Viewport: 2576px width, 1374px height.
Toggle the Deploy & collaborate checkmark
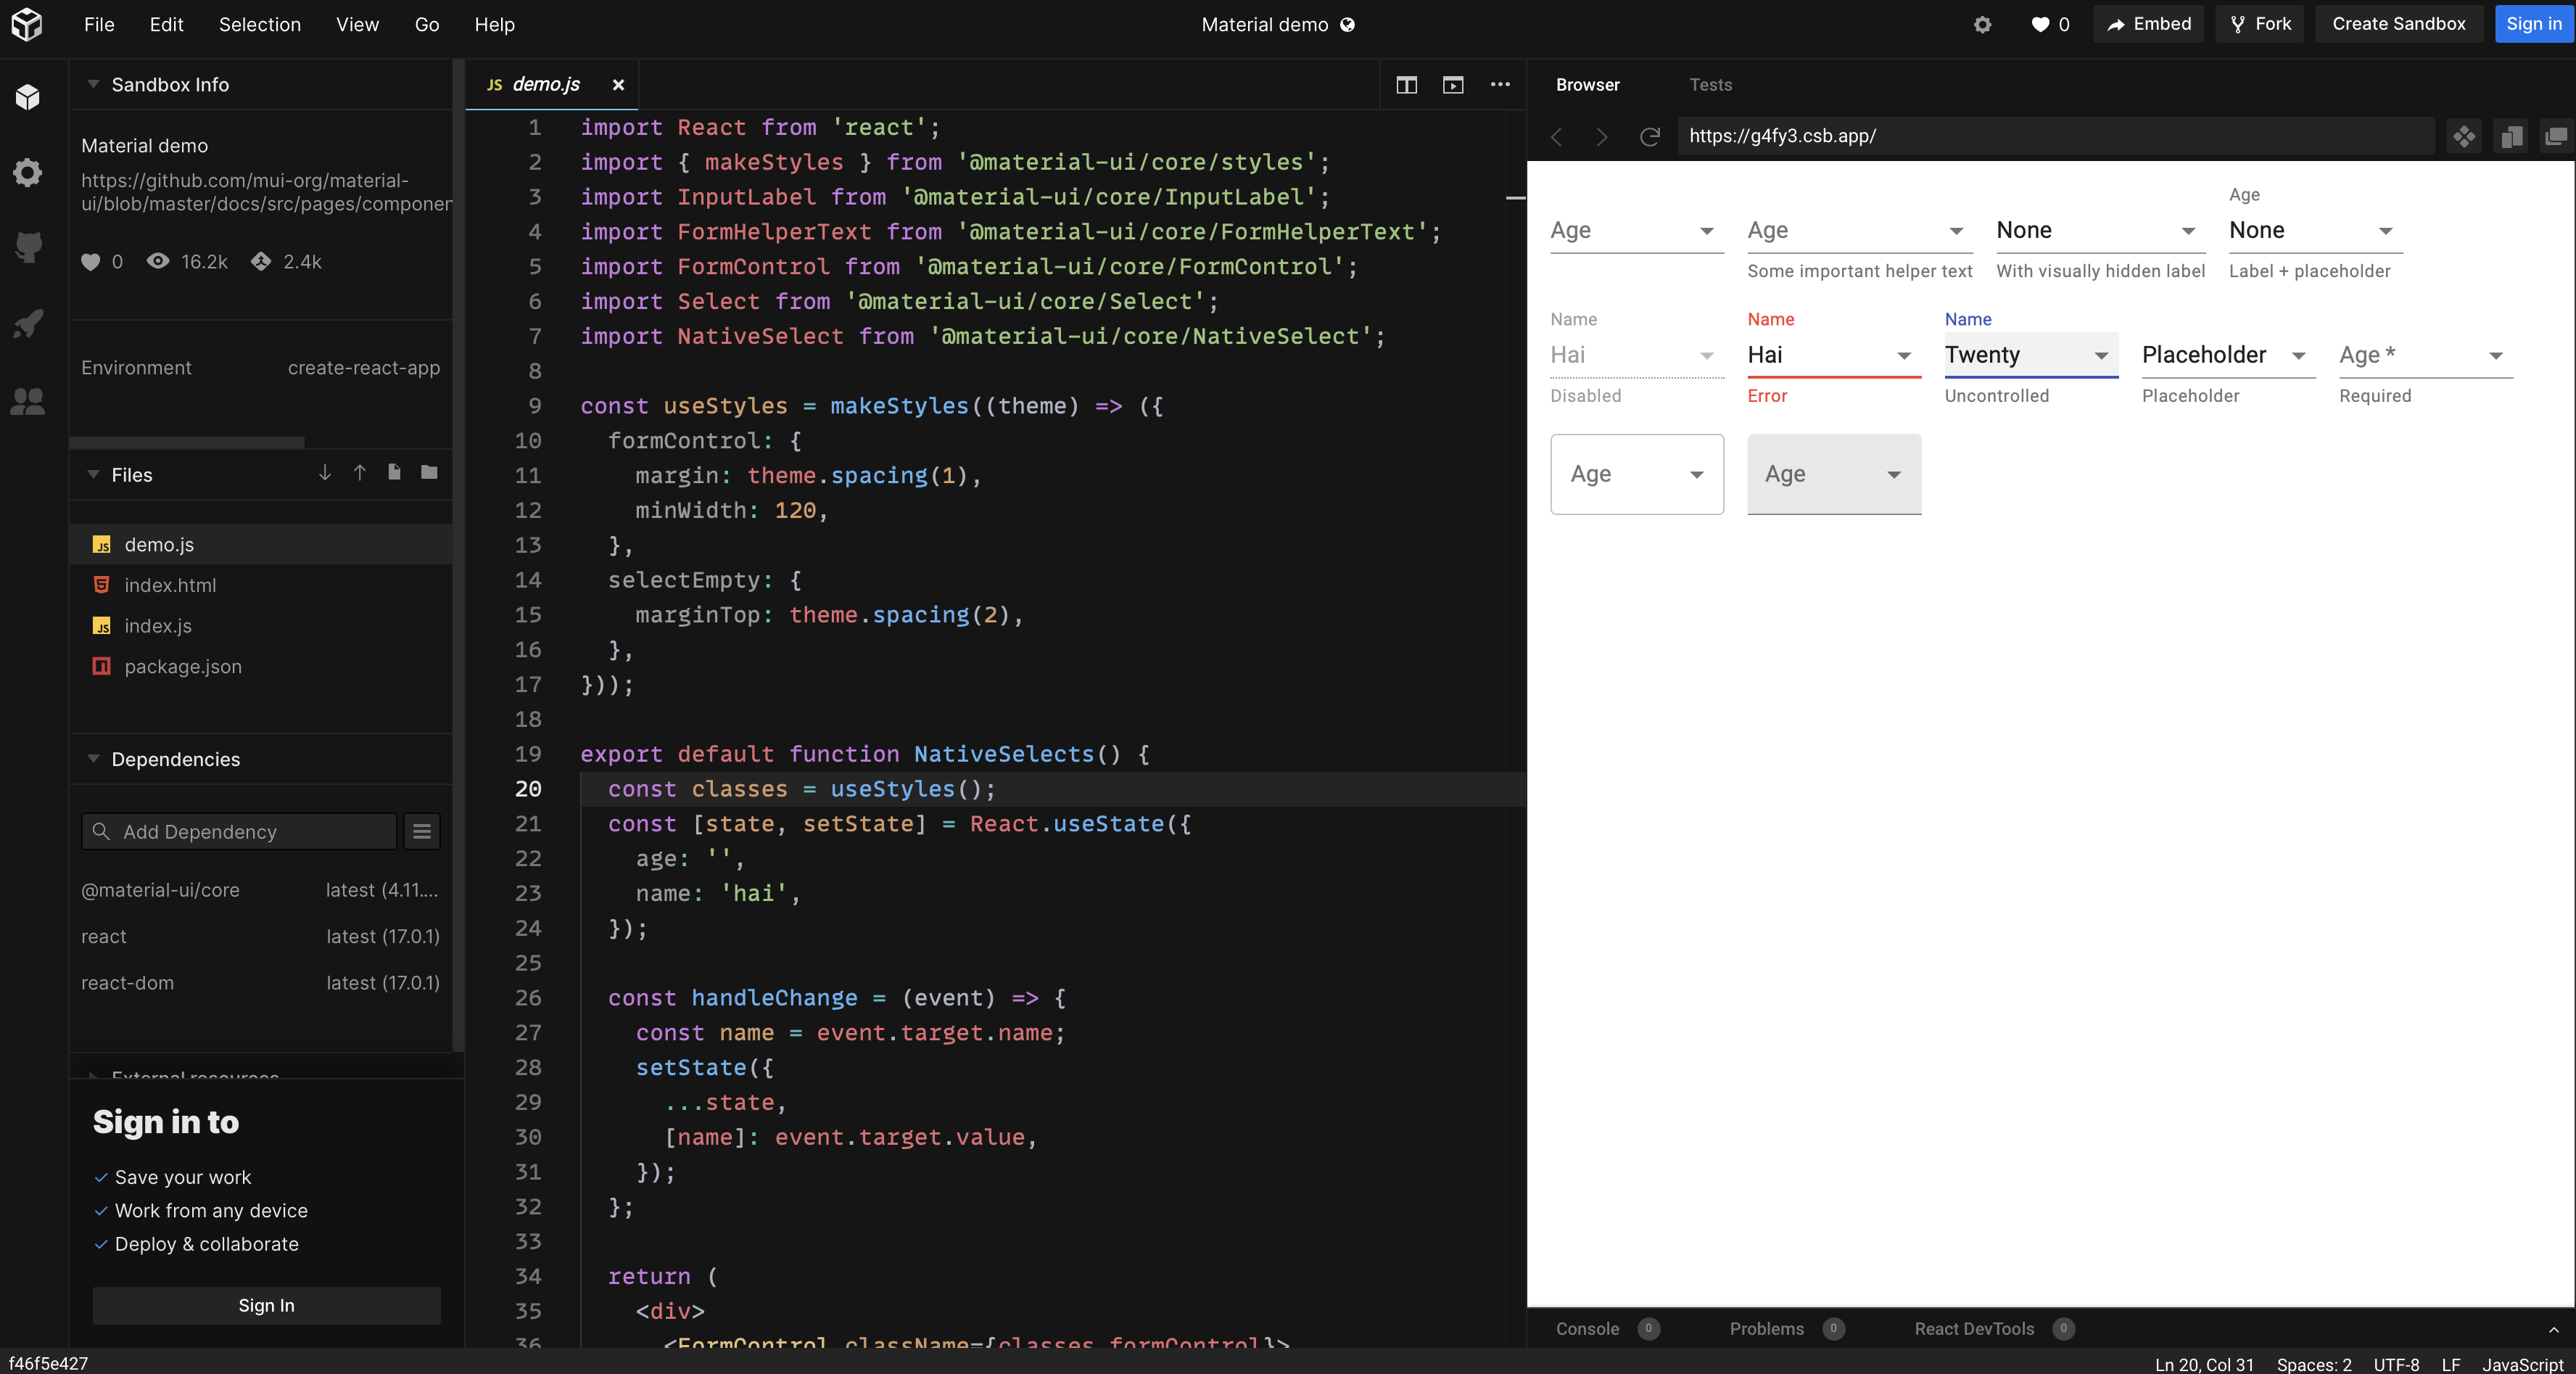pos(100,1245)
